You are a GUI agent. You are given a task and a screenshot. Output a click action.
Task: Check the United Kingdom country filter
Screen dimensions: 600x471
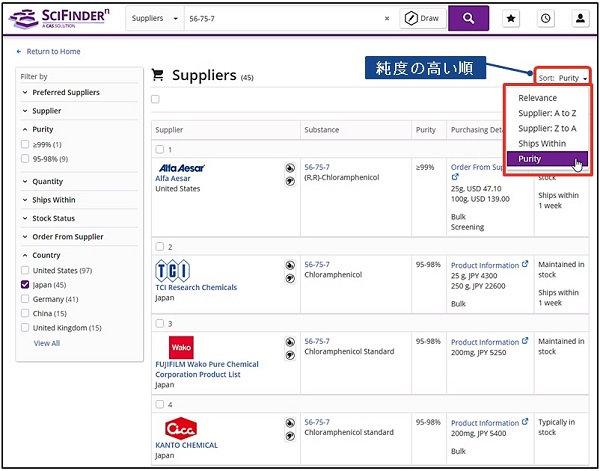tap(25, 328)
